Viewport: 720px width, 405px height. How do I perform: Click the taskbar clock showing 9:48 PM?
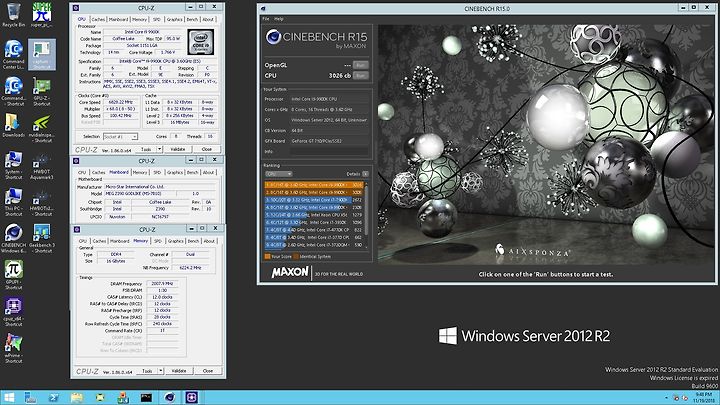[x=703, y=398]
